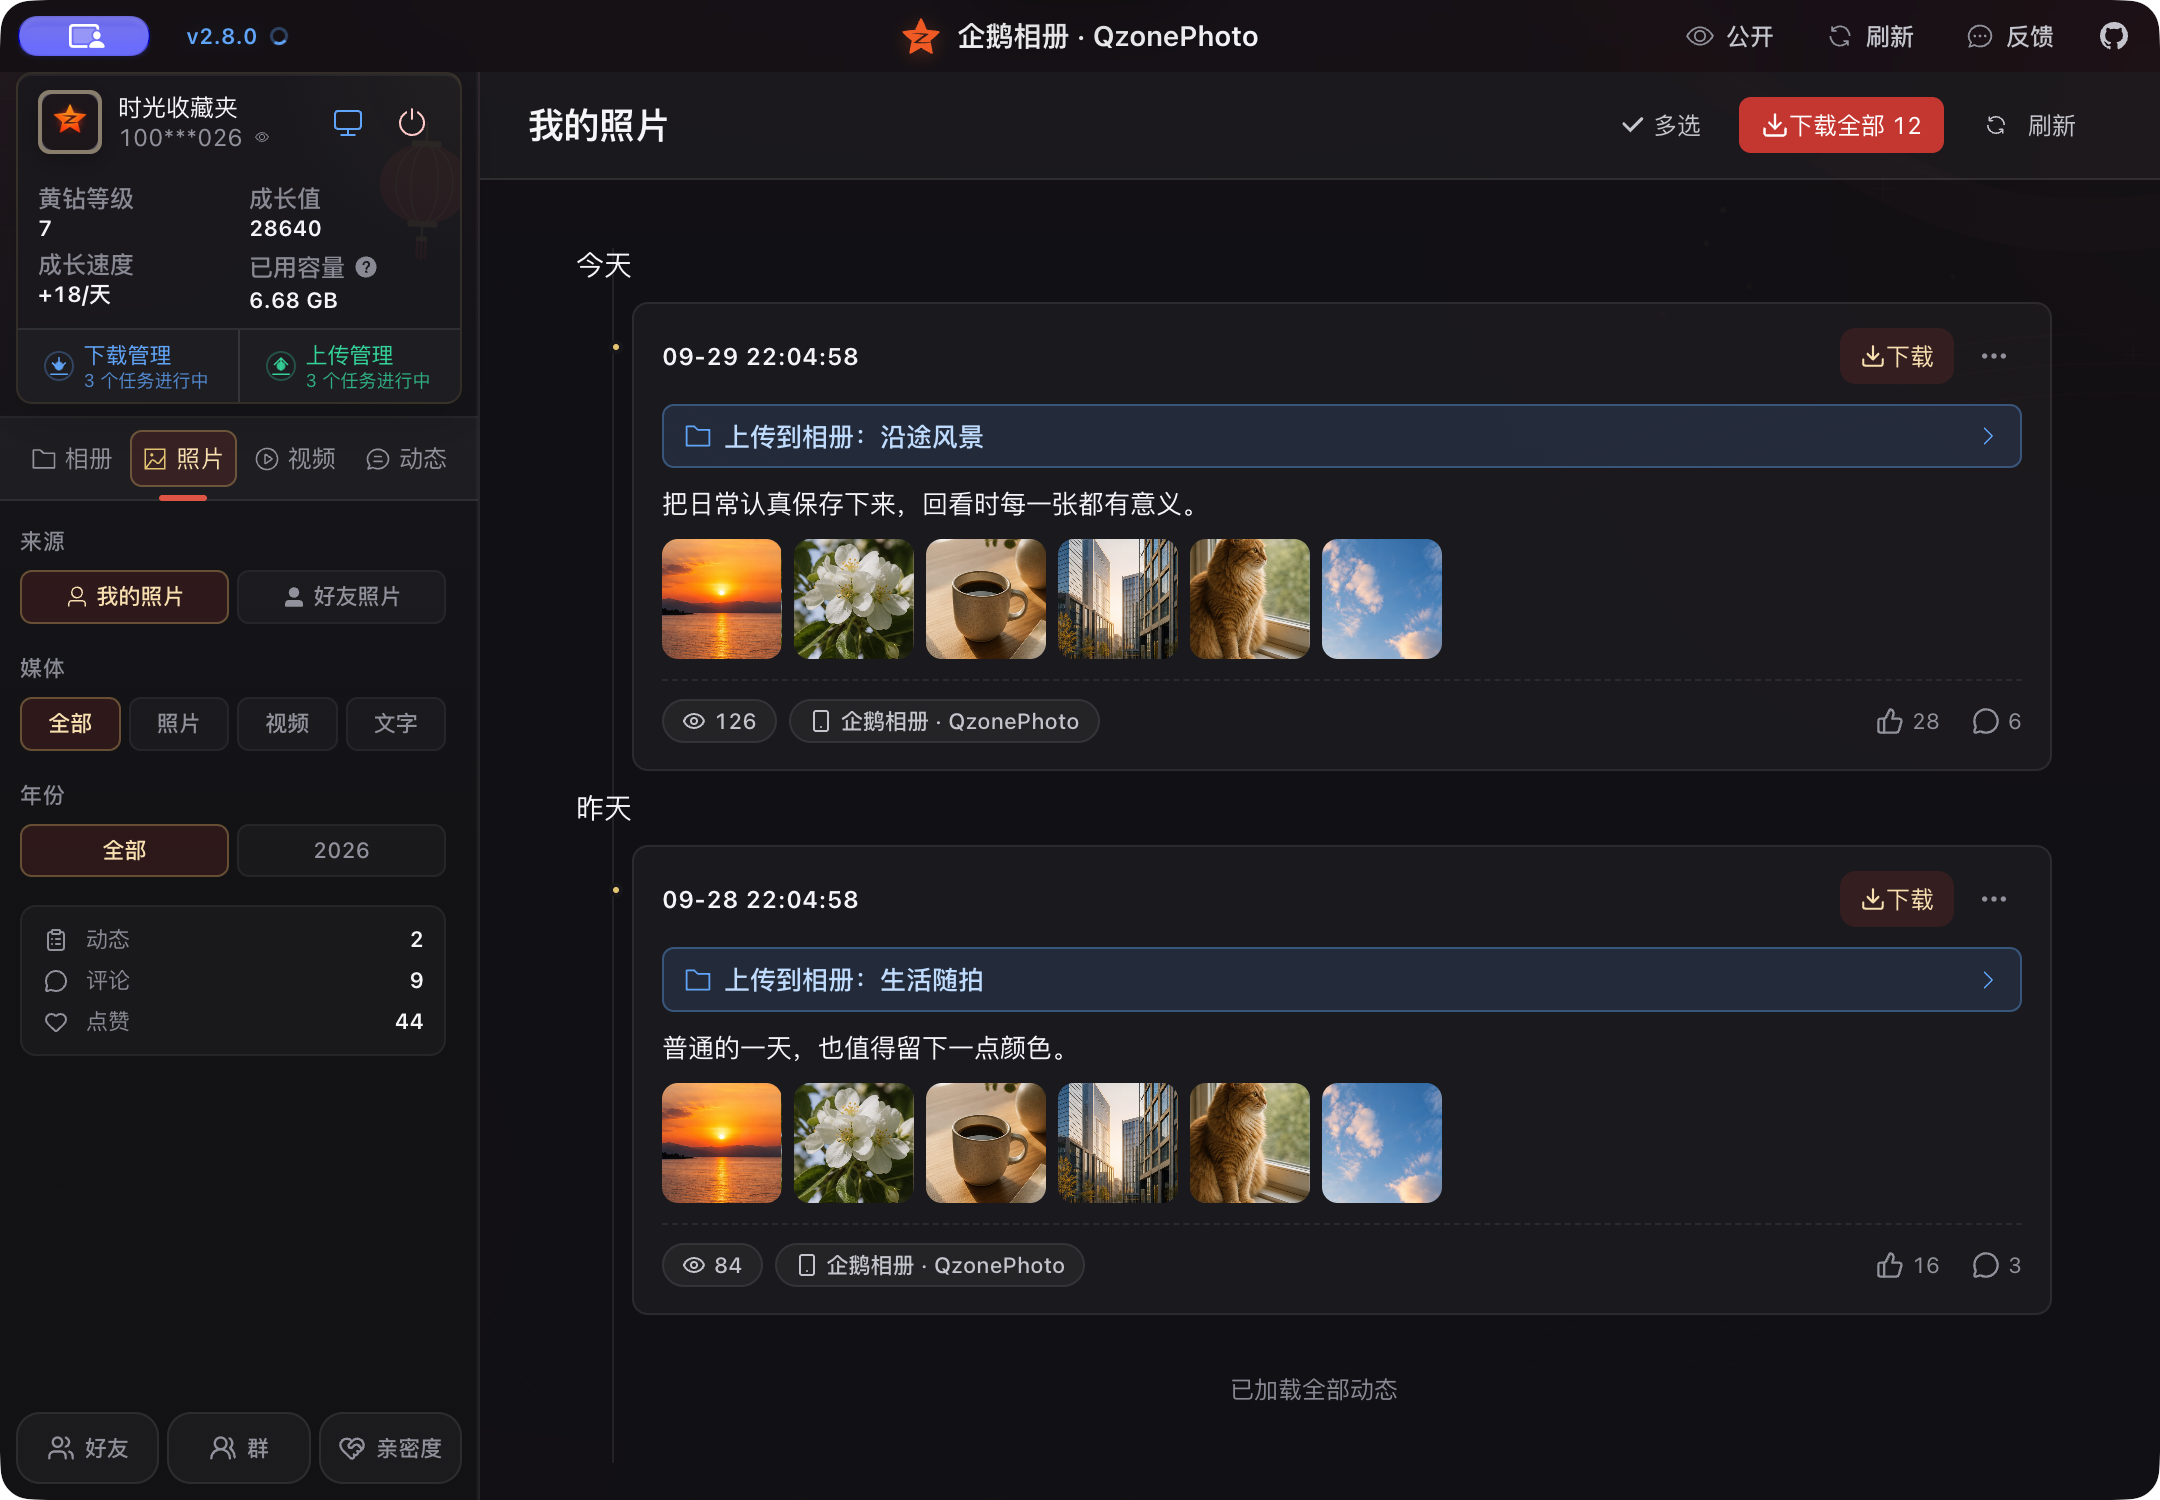Open 上传管理 task manager
This screenshot has width=2160, height=1500.
pos(350,366)
